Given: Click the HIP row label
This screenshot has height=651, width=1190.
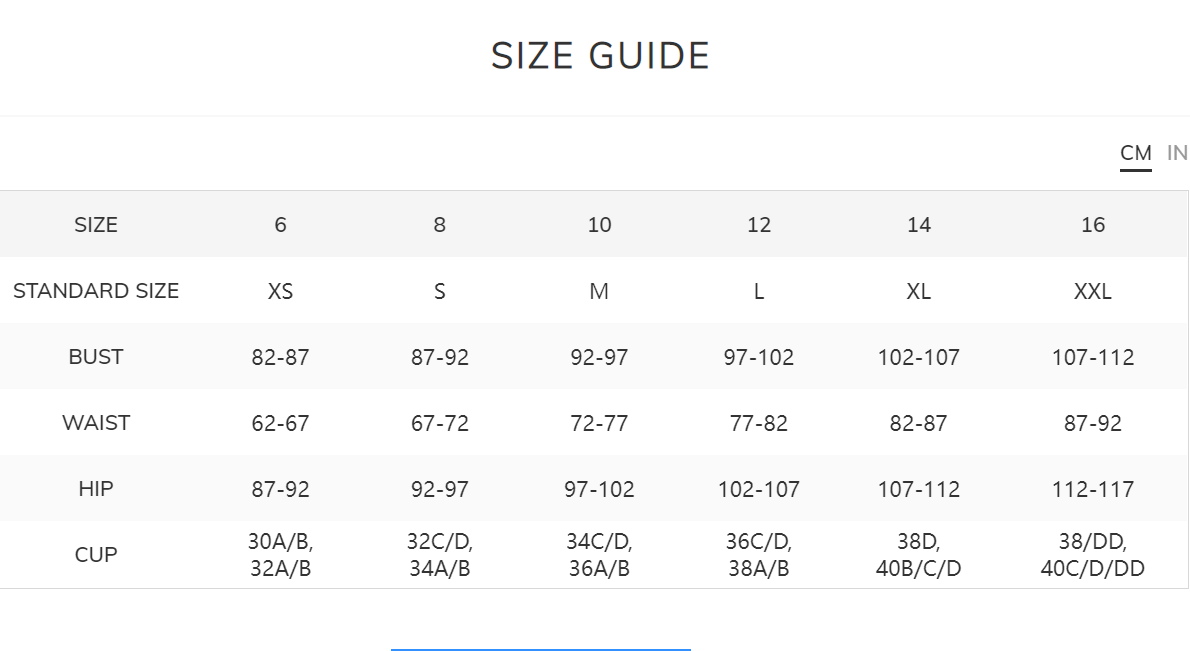Looking at the screenshot, I should click(96, 489).
